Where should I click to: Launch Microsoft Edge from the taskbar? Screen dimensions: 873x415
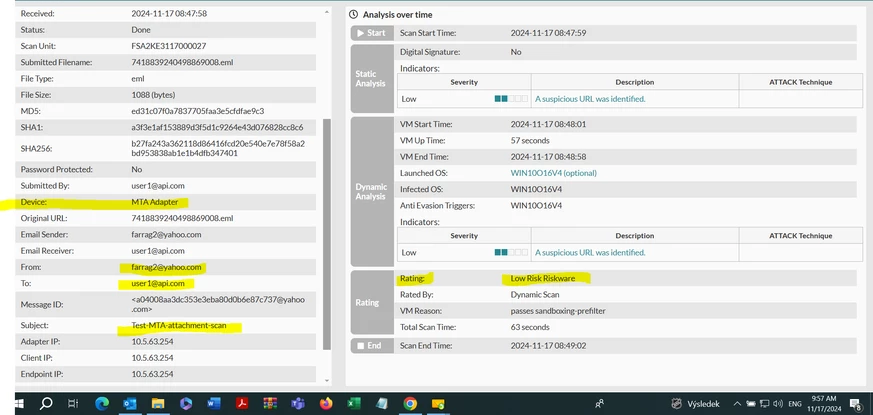(102, 404)
